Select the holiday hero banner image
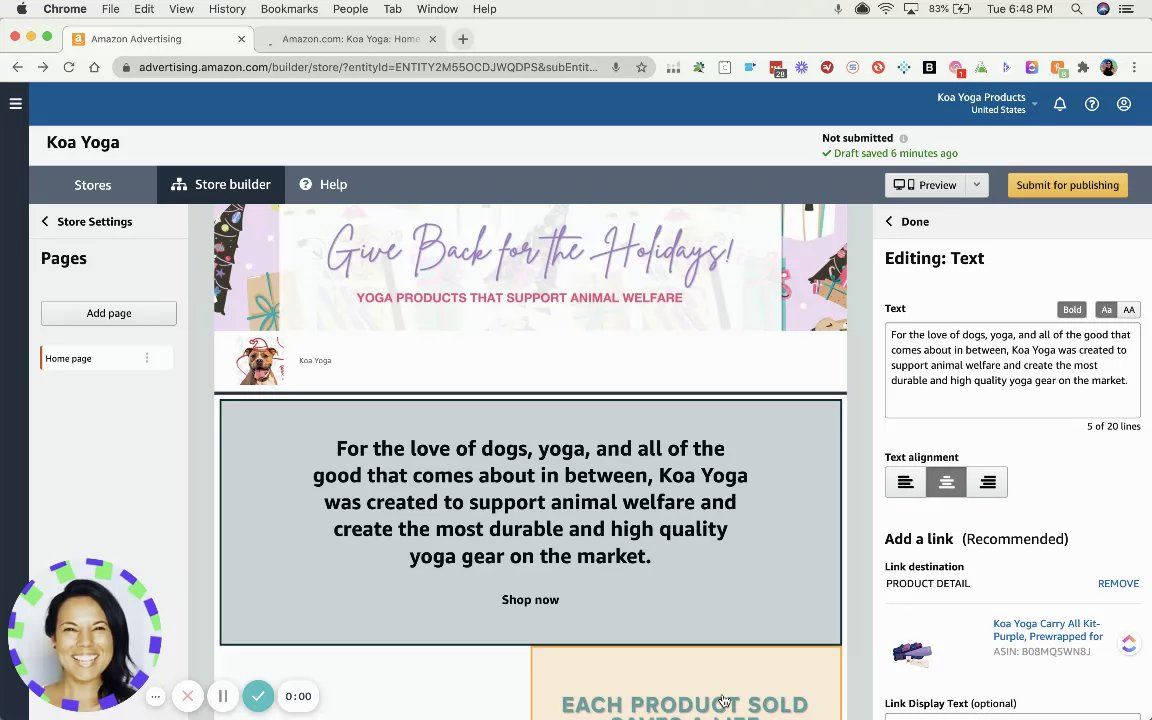 pos(530,267)
